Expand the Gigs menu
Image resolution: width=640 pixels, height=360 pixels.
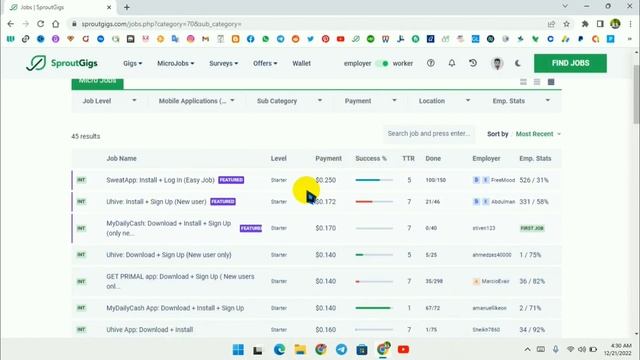[x=132, y=63]
